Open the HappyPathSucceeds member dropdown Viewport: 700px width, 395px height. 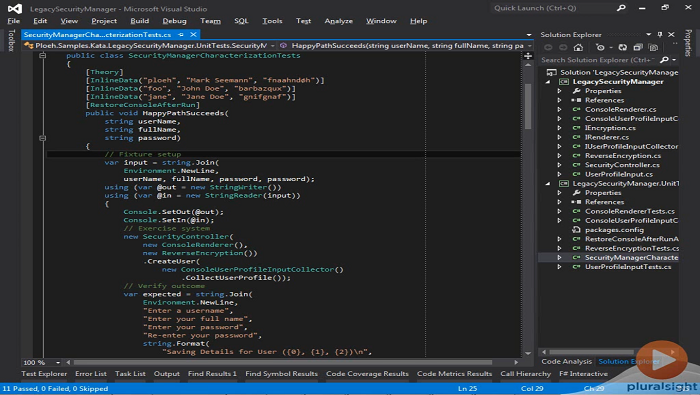tap(529, 46)
